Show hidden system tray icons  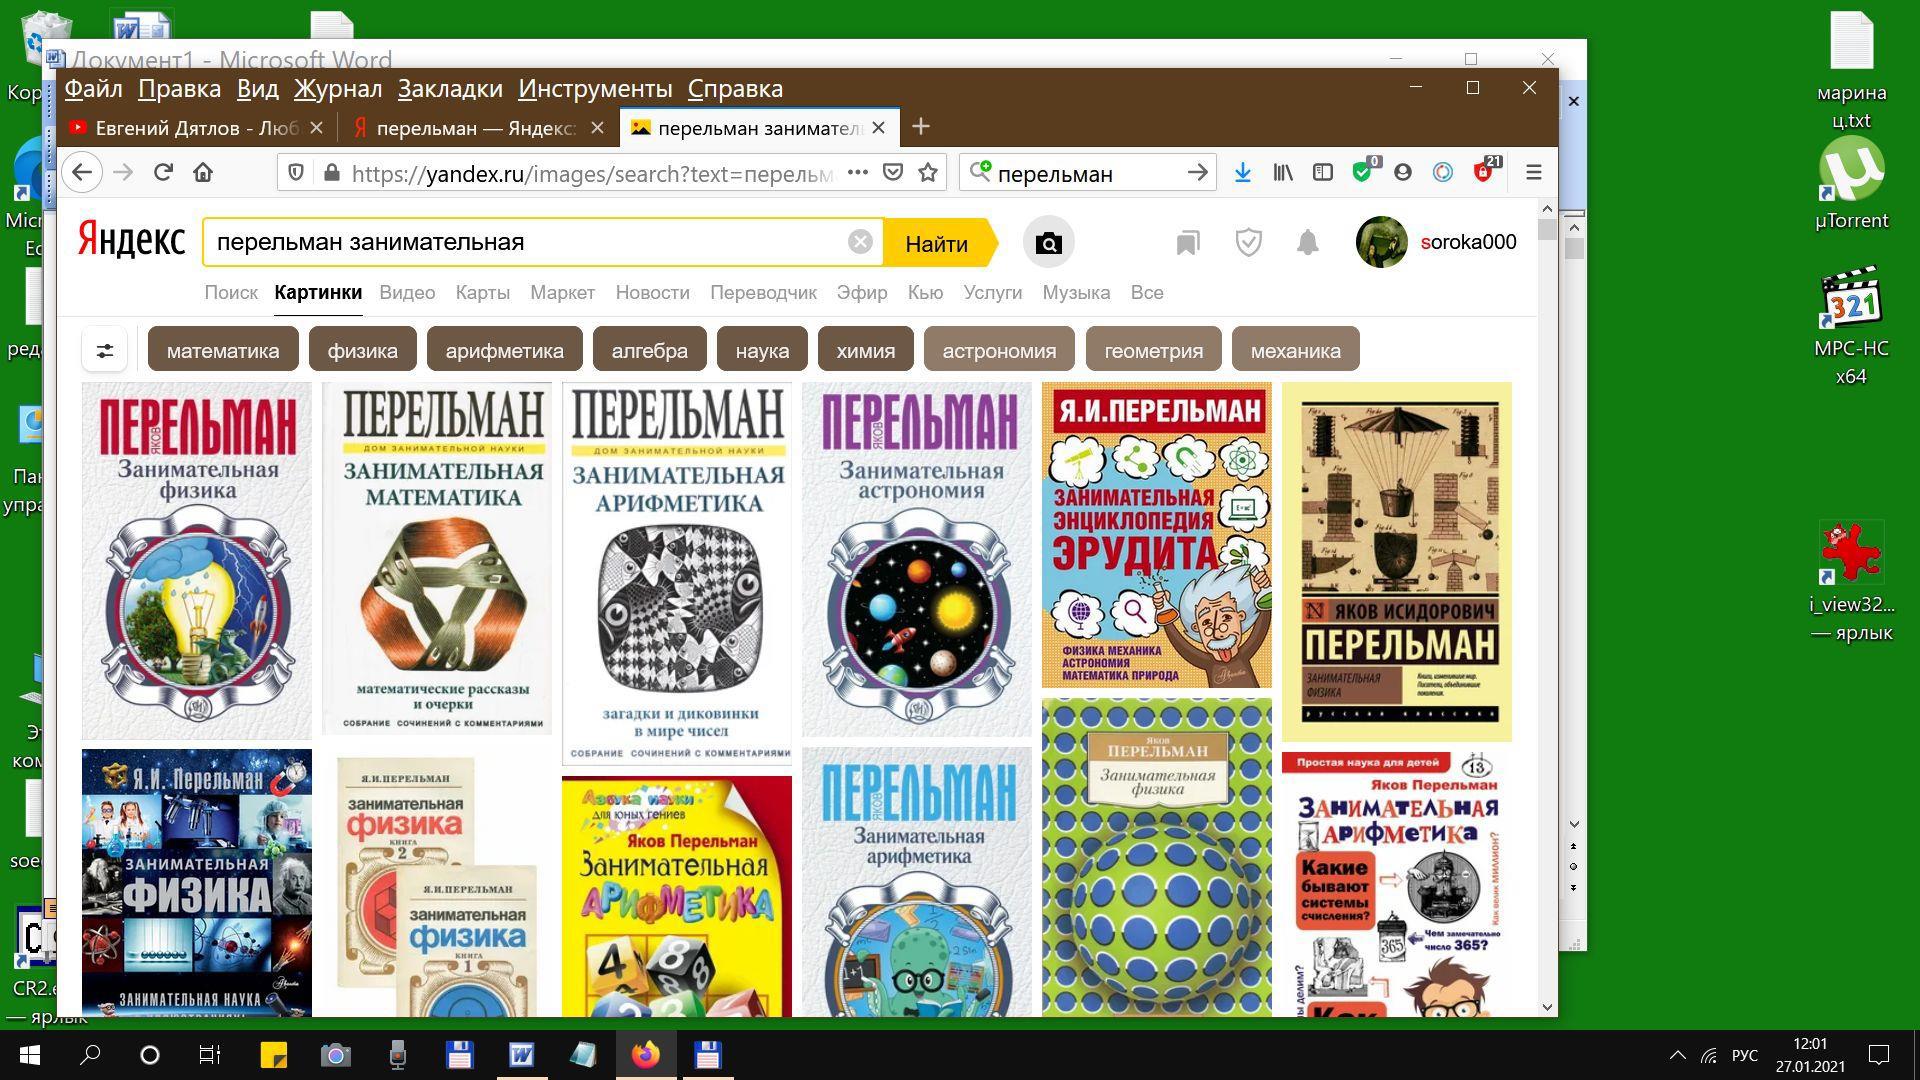(x=1677, y=1055)
